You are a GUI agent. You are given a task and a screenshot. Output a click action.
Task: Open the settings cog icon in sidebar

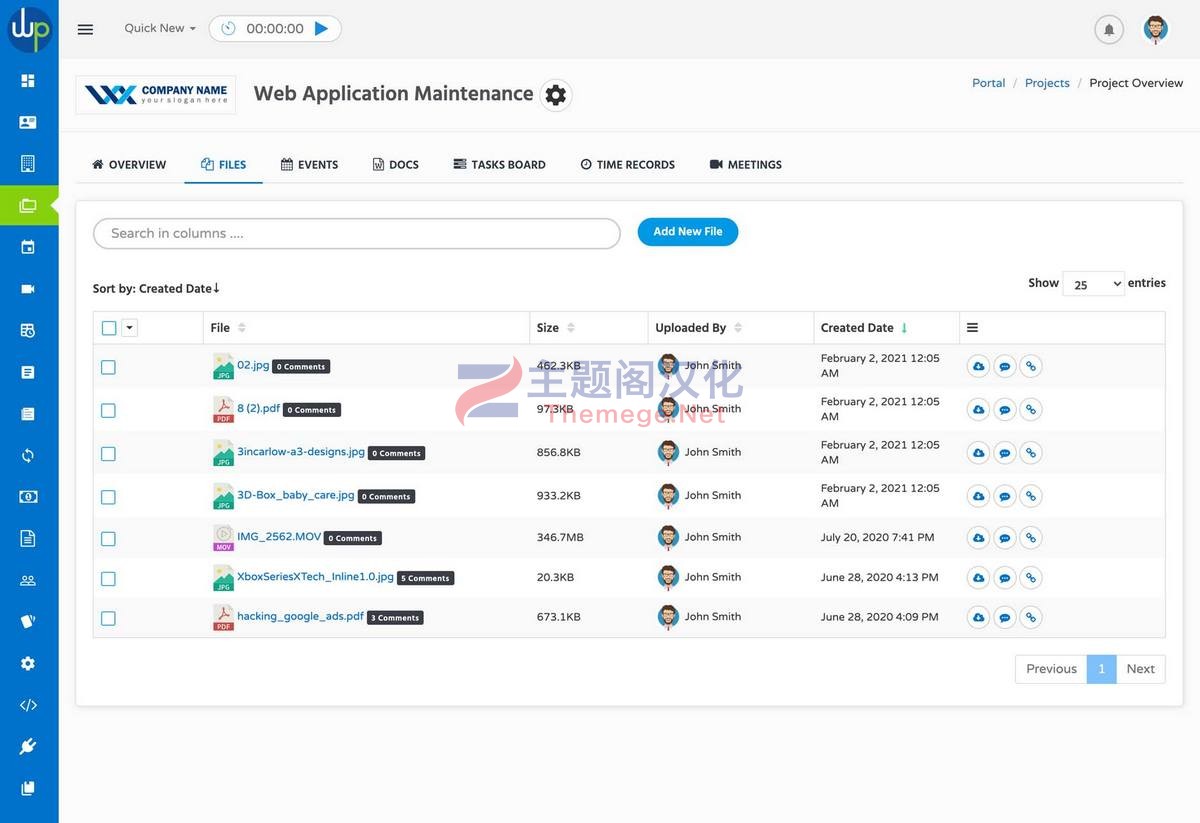(28, 663)
